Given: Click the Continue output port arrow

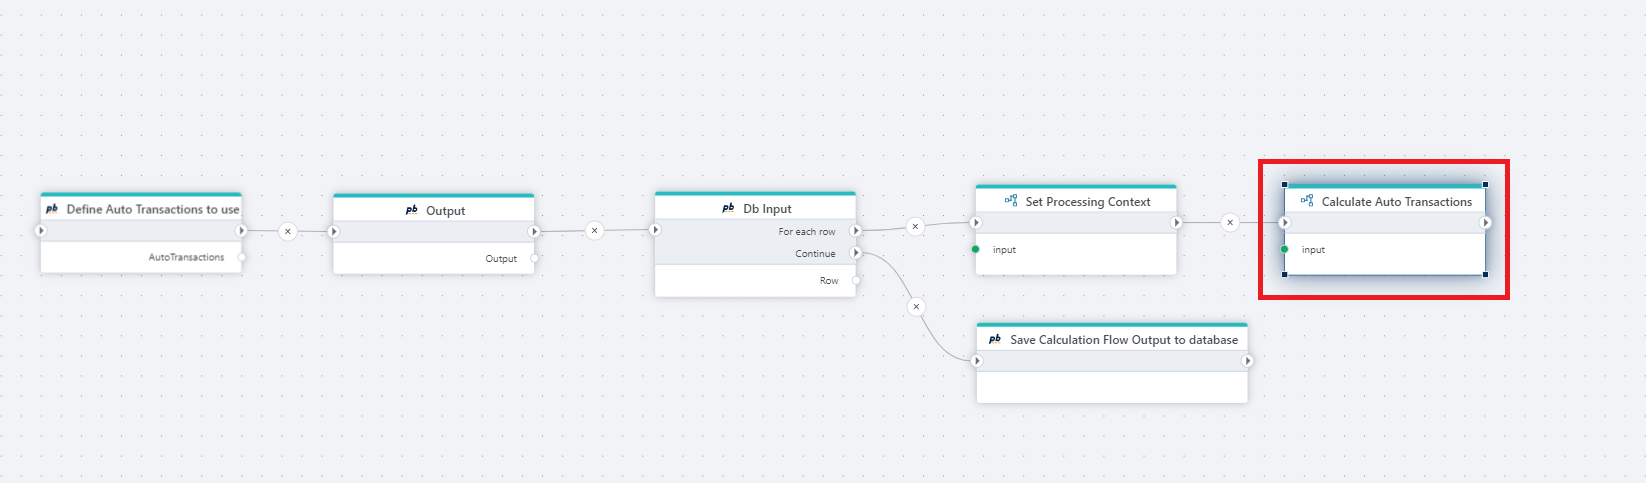Looking at the screenshot, I should (856, 253).
